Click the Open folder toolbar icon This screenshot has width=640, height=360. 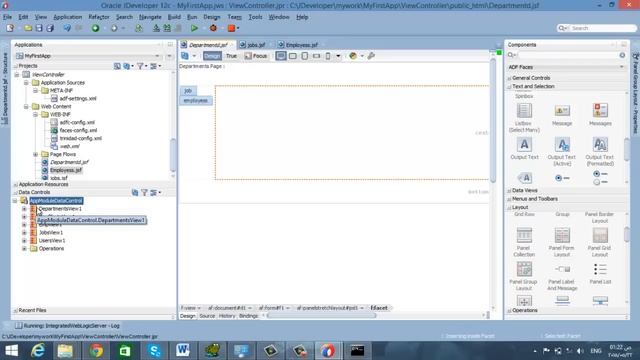[28, 28]
